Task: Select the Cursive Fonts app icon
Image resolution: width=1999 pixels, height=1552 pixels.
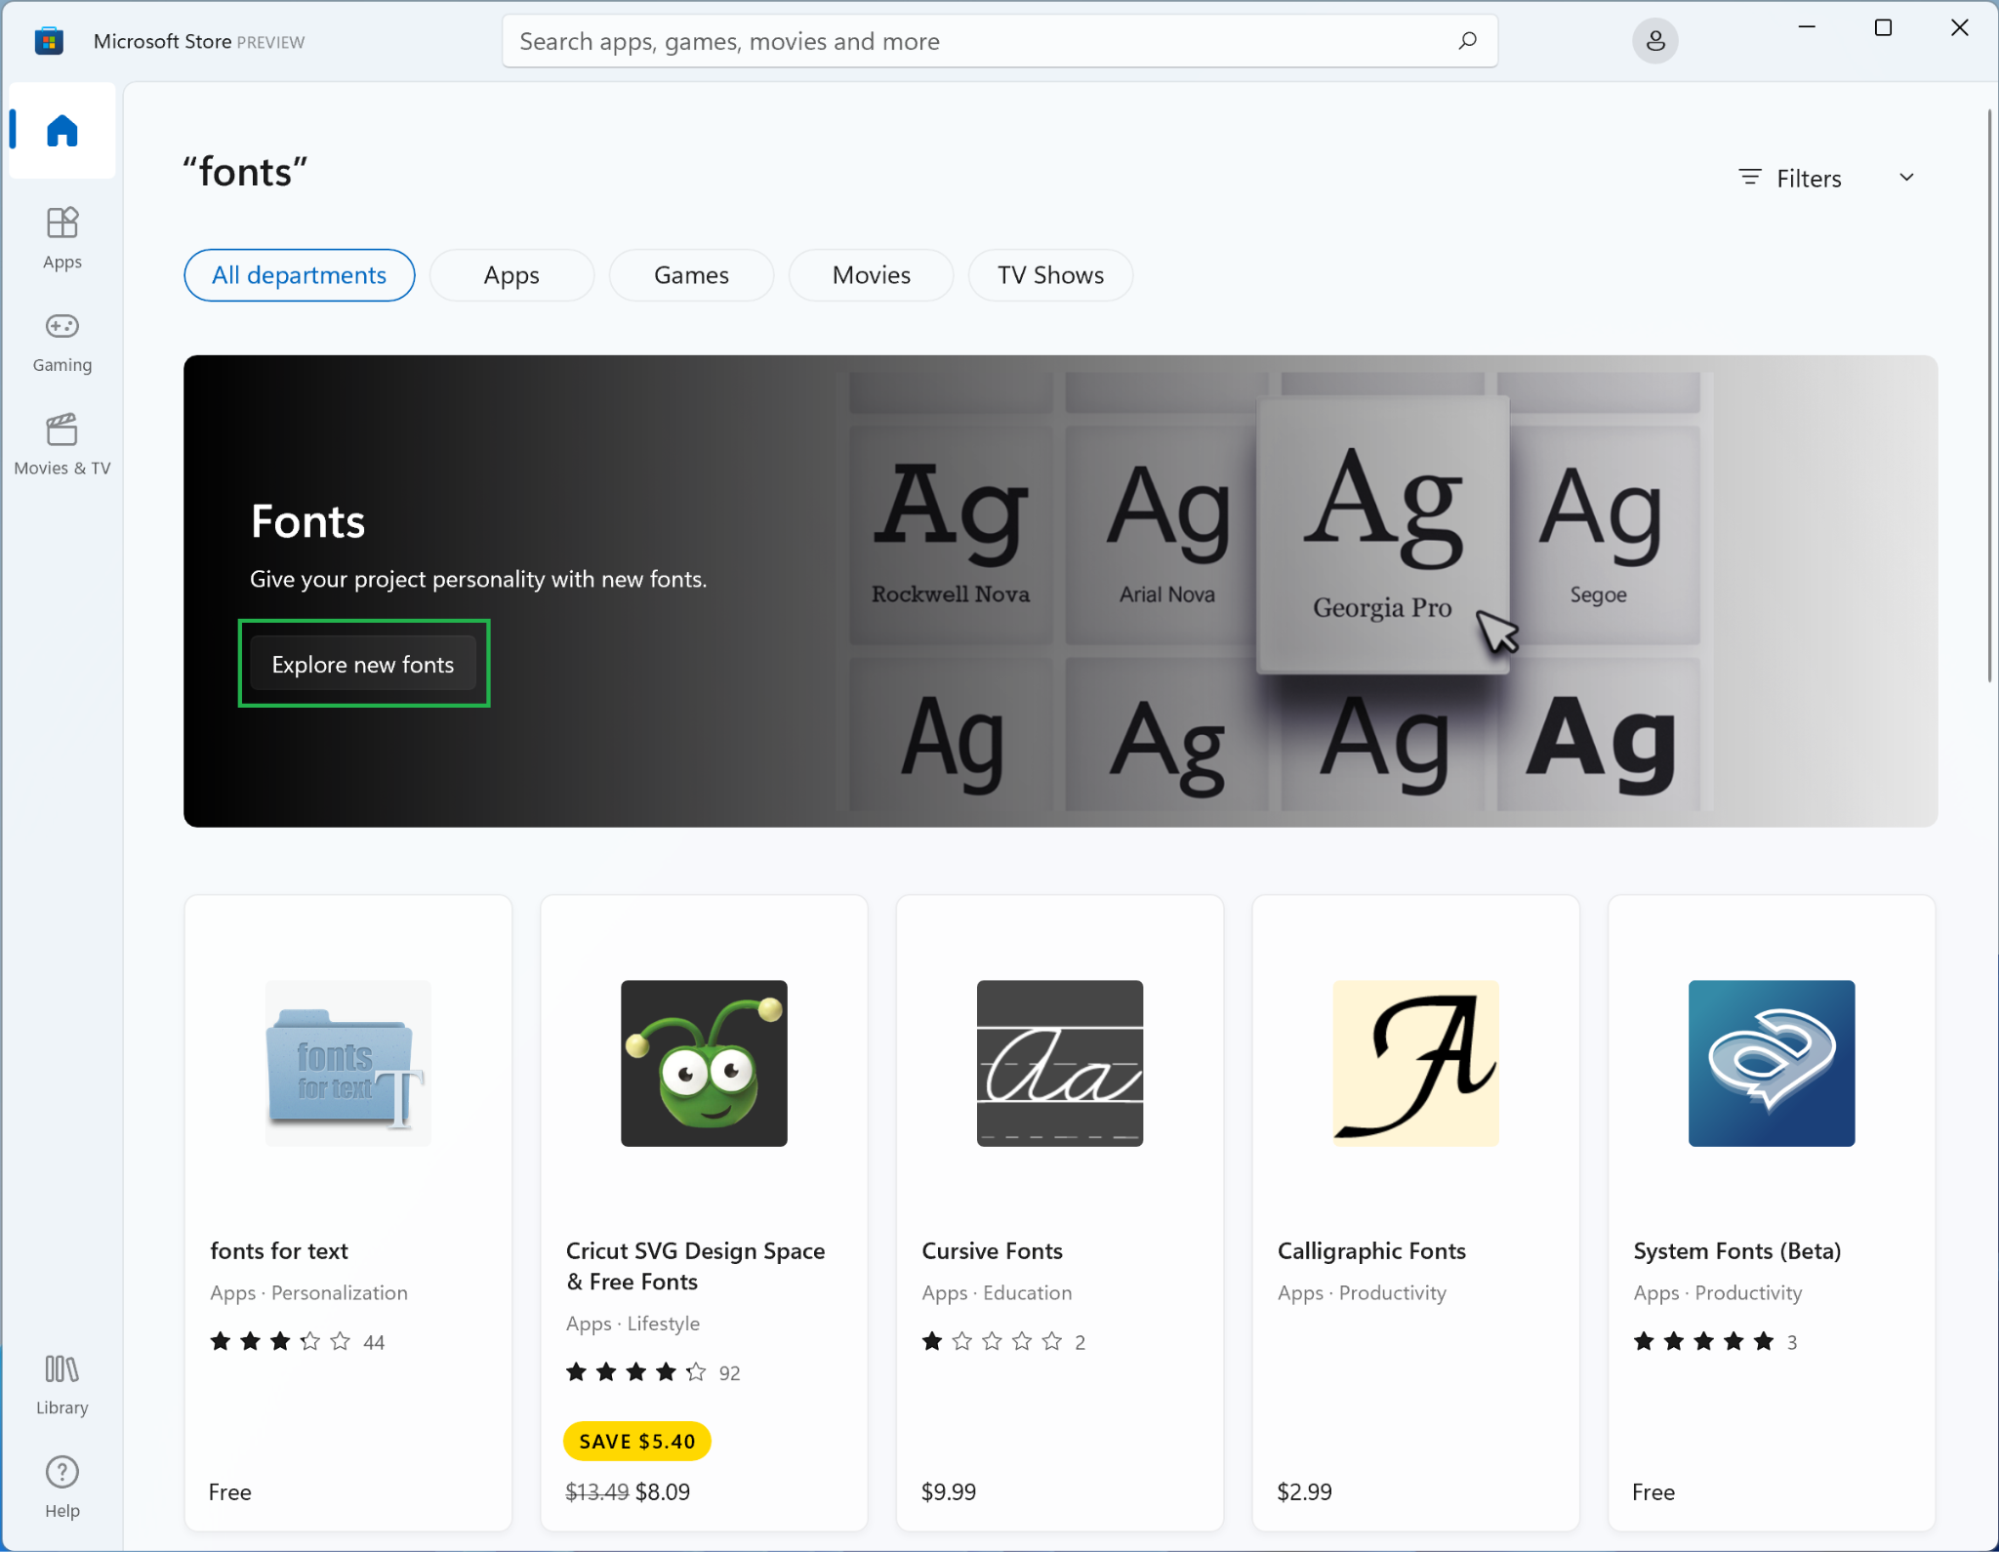Action: [x=1060, y=1062]
